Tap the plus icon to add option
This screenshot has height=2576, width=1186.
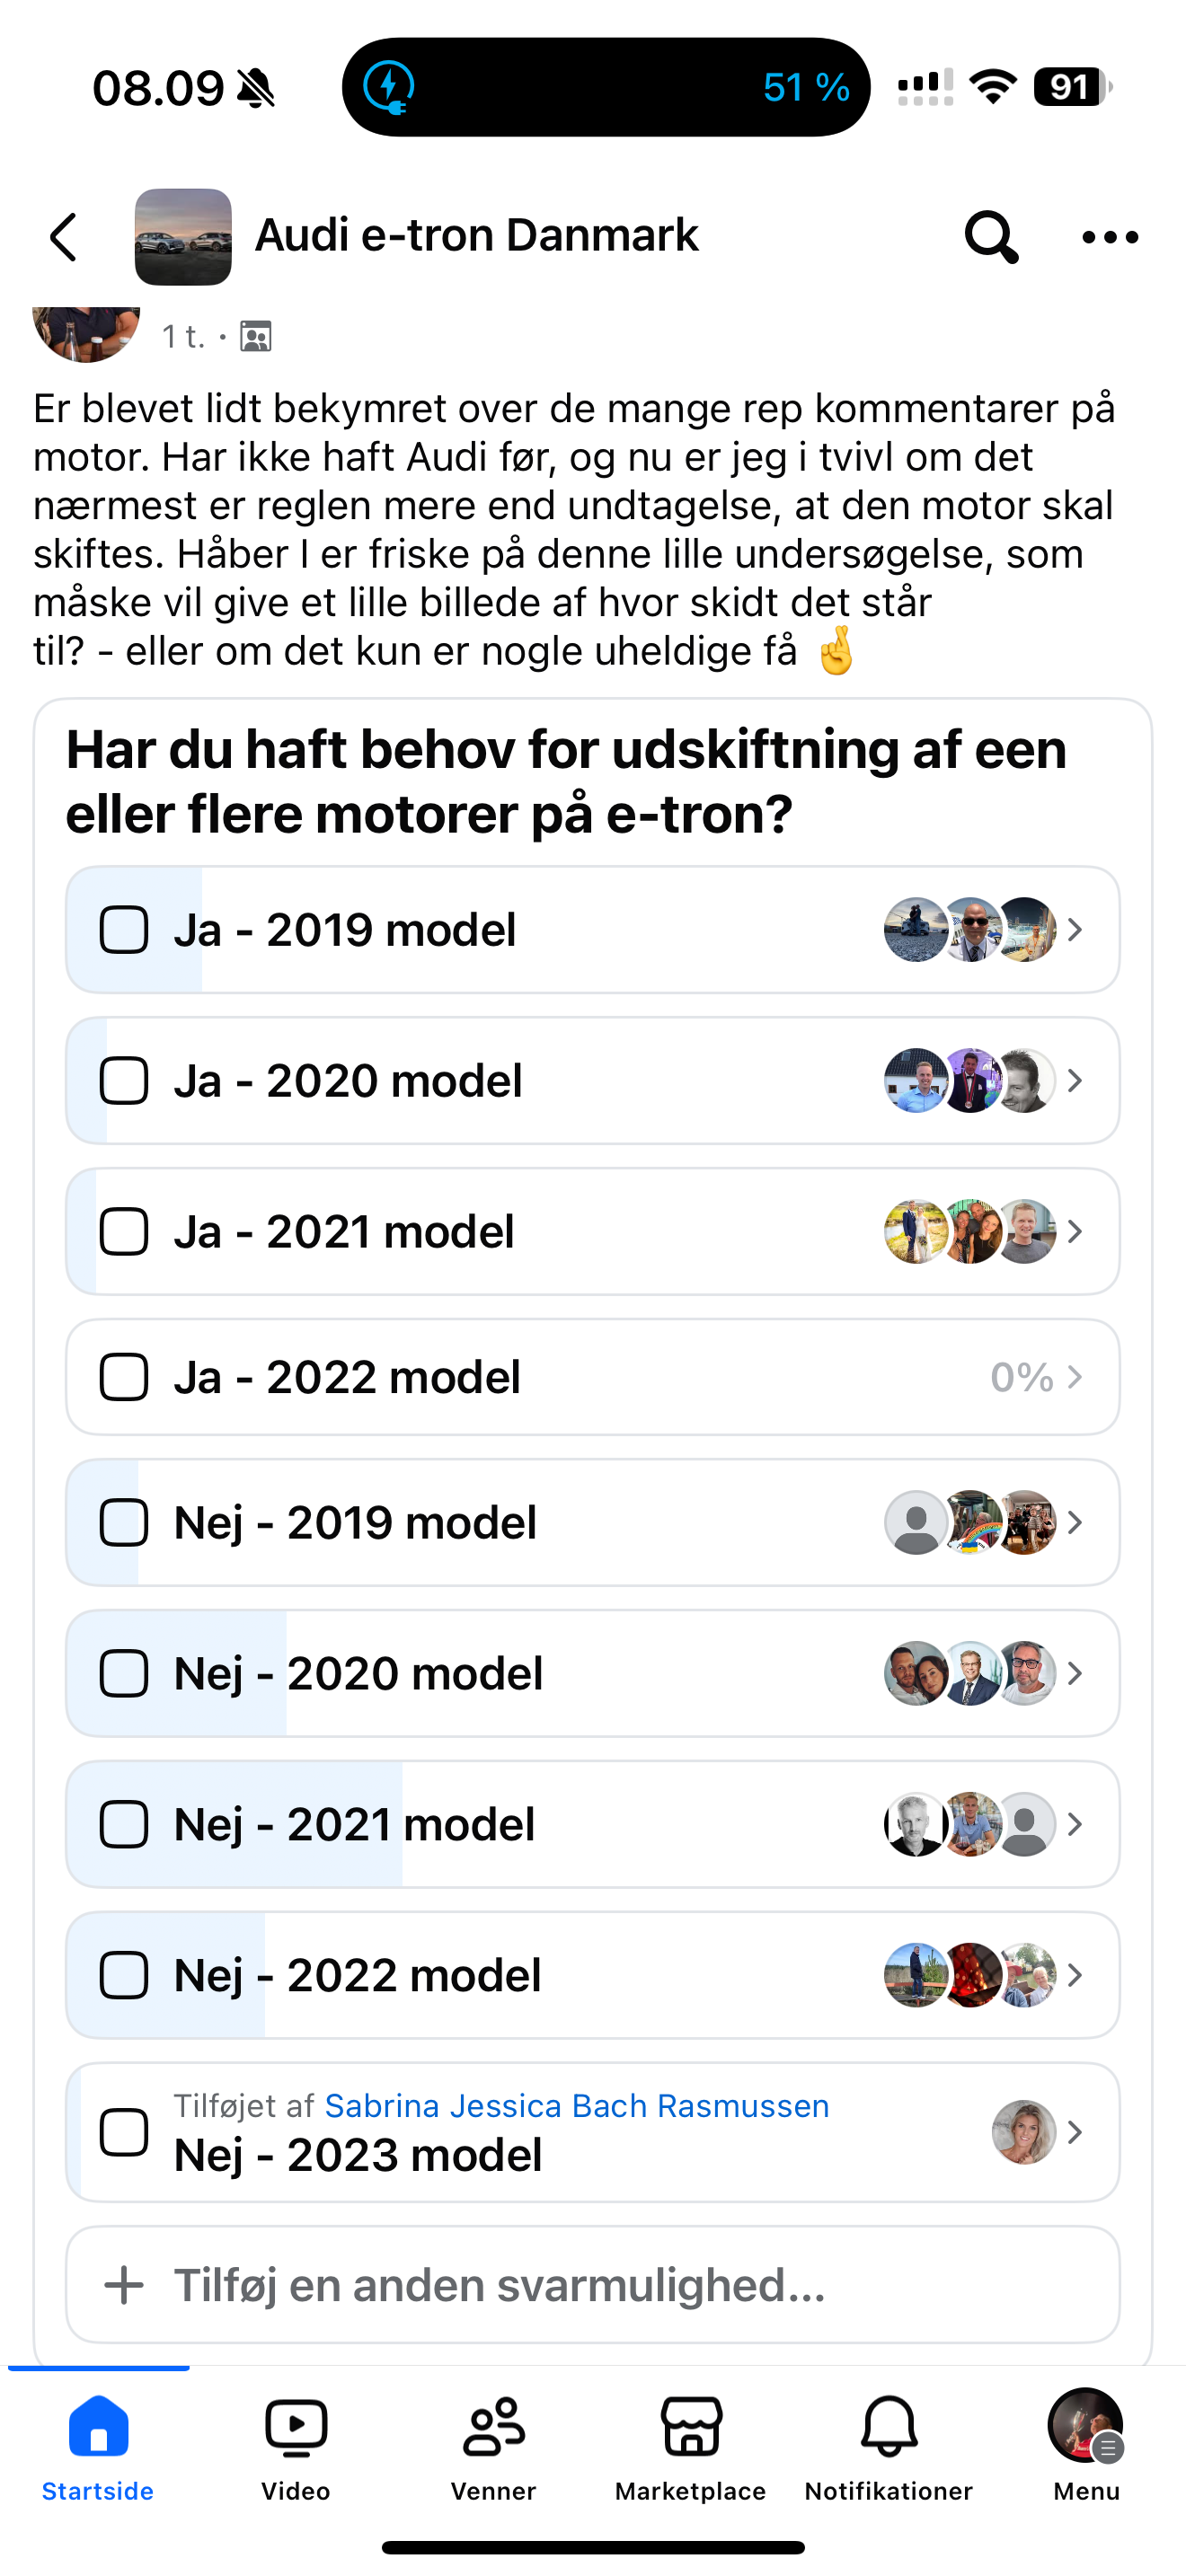click(x=124, y=2285)
